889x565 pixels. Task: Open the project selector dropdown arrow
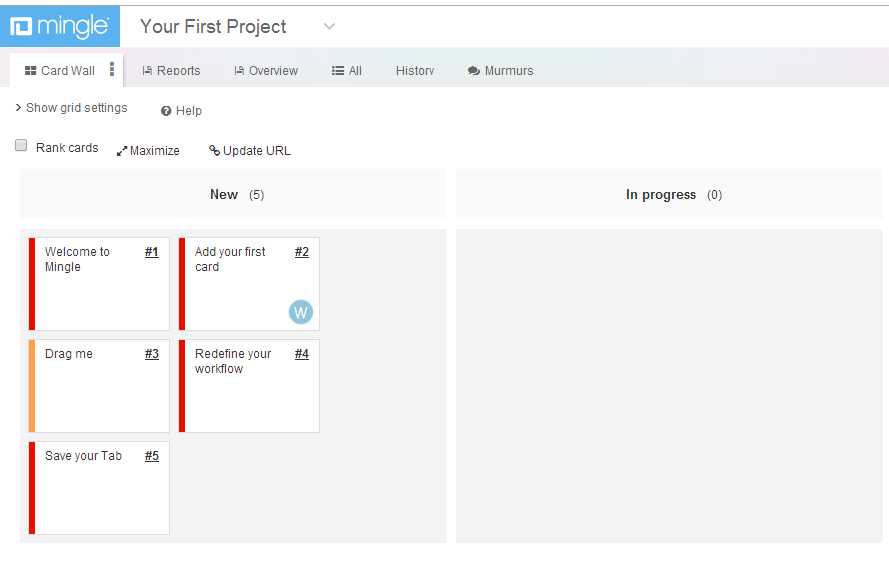330,27
